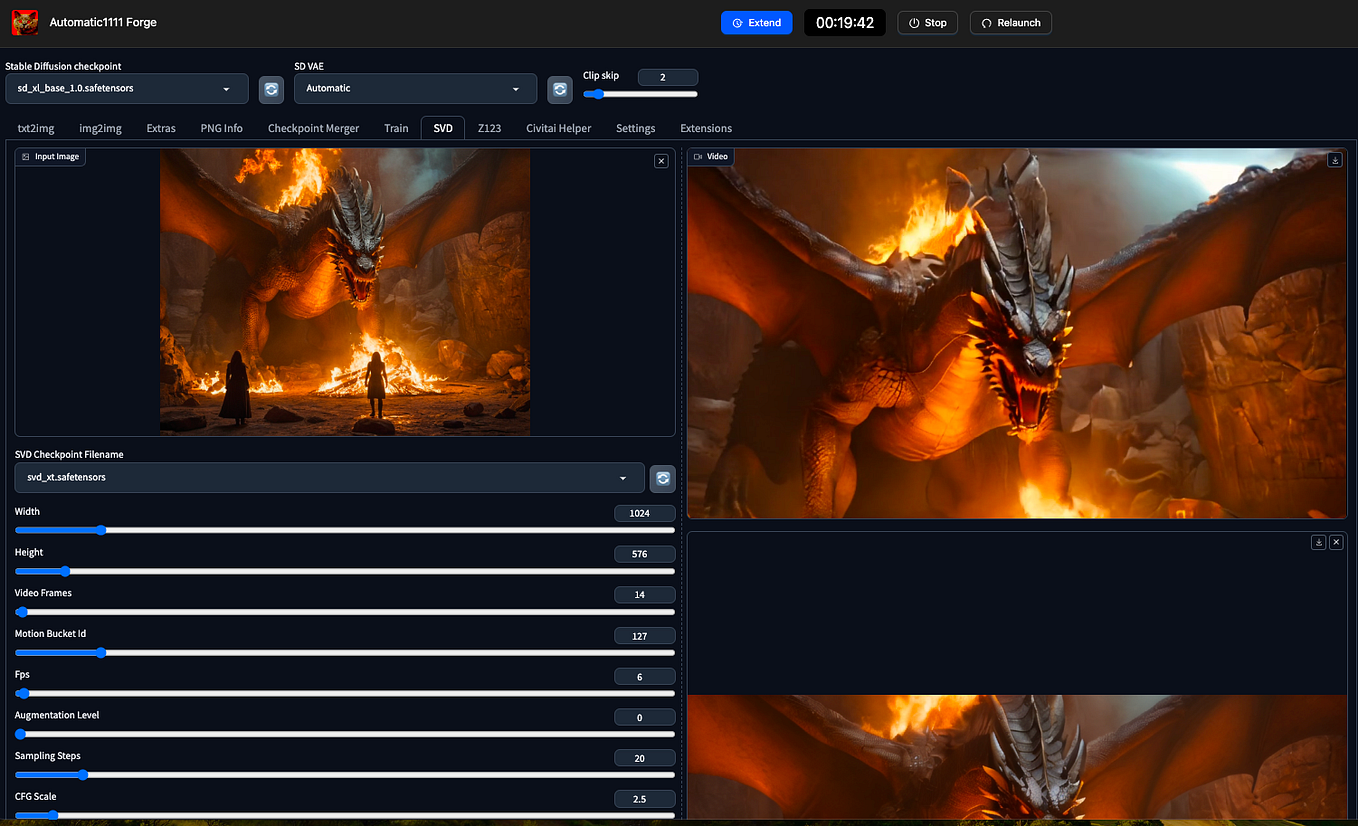This screenshot has width=1358, height=826.
Task: Remove the dragon input image
Action: (x=660, y=160)
